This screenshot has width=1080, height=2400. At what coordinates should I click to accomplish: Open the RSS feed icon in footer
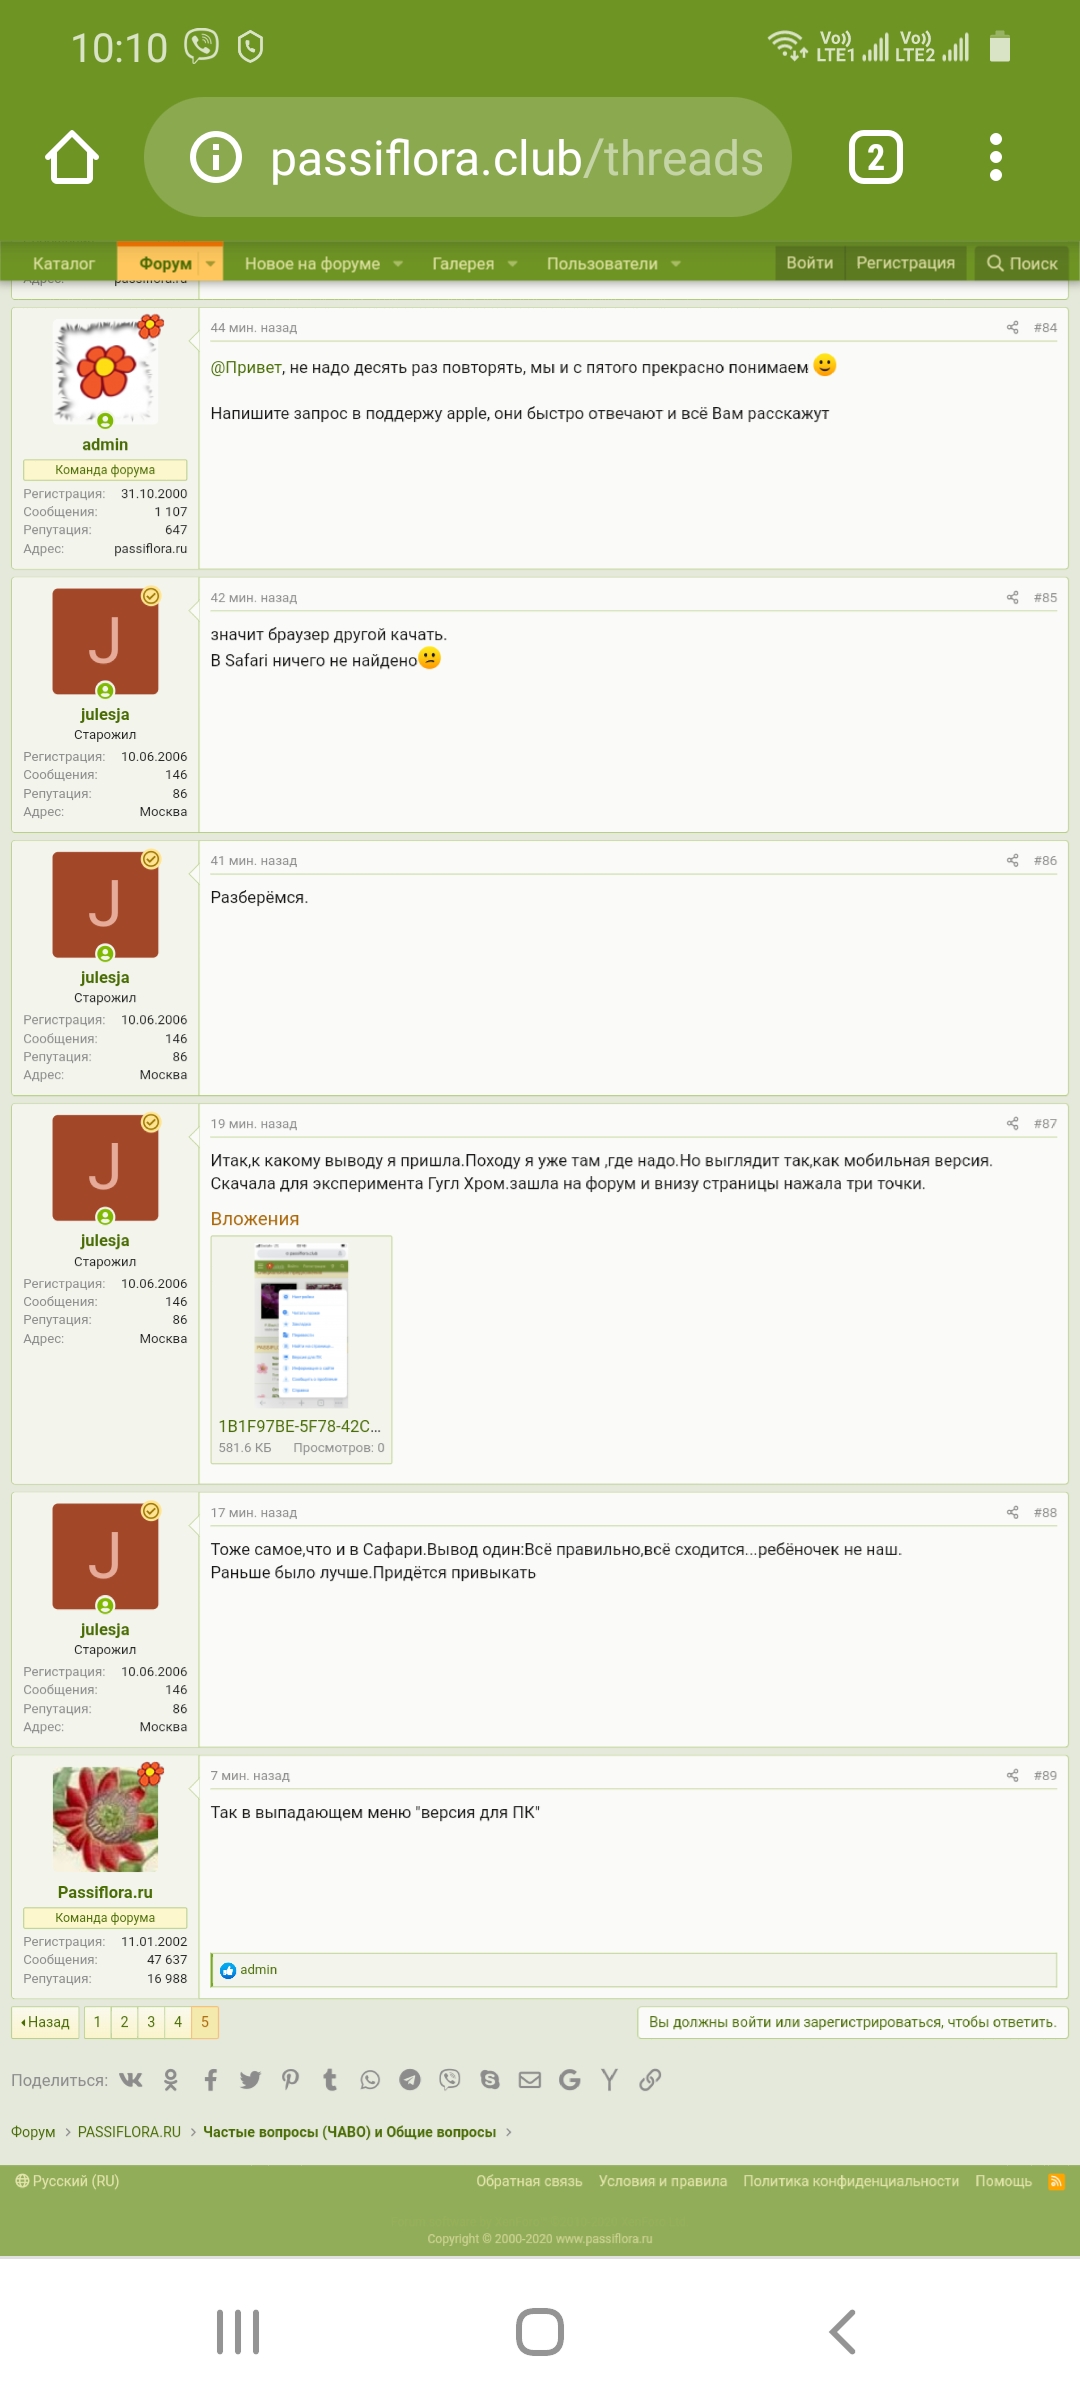coord(1056,2181)
